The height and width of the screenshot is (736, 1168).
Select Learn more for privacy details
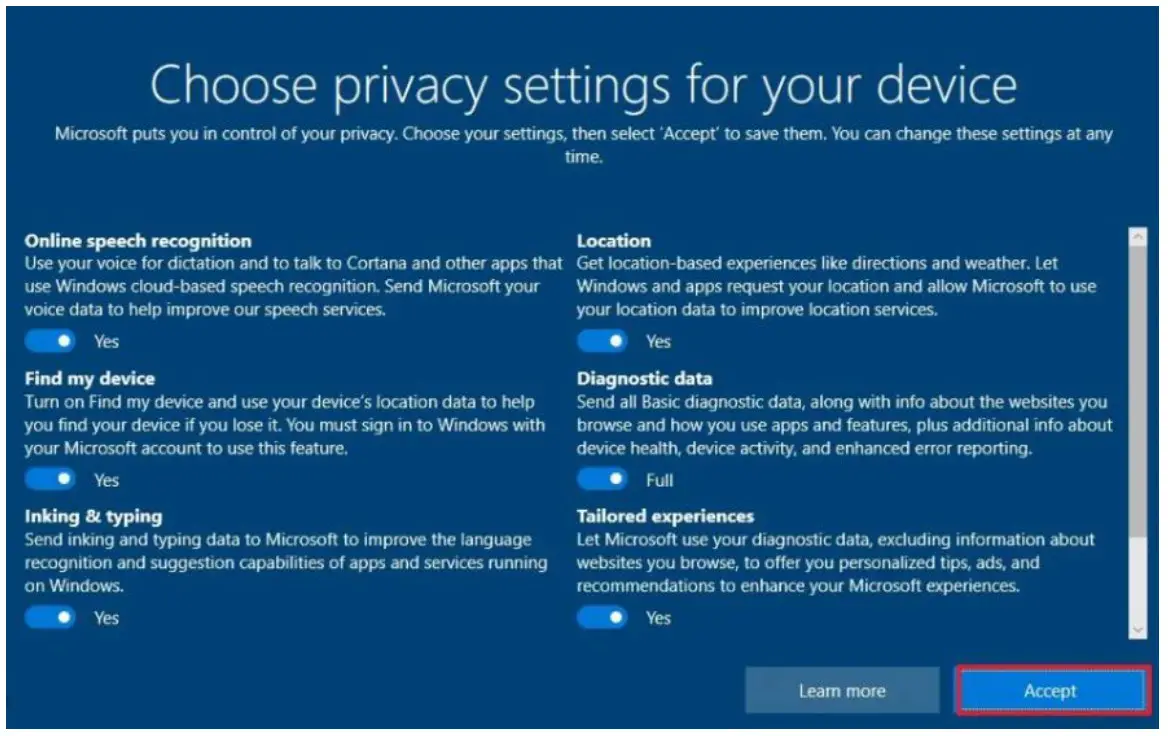pyautogui.click(x=842, y=690)
